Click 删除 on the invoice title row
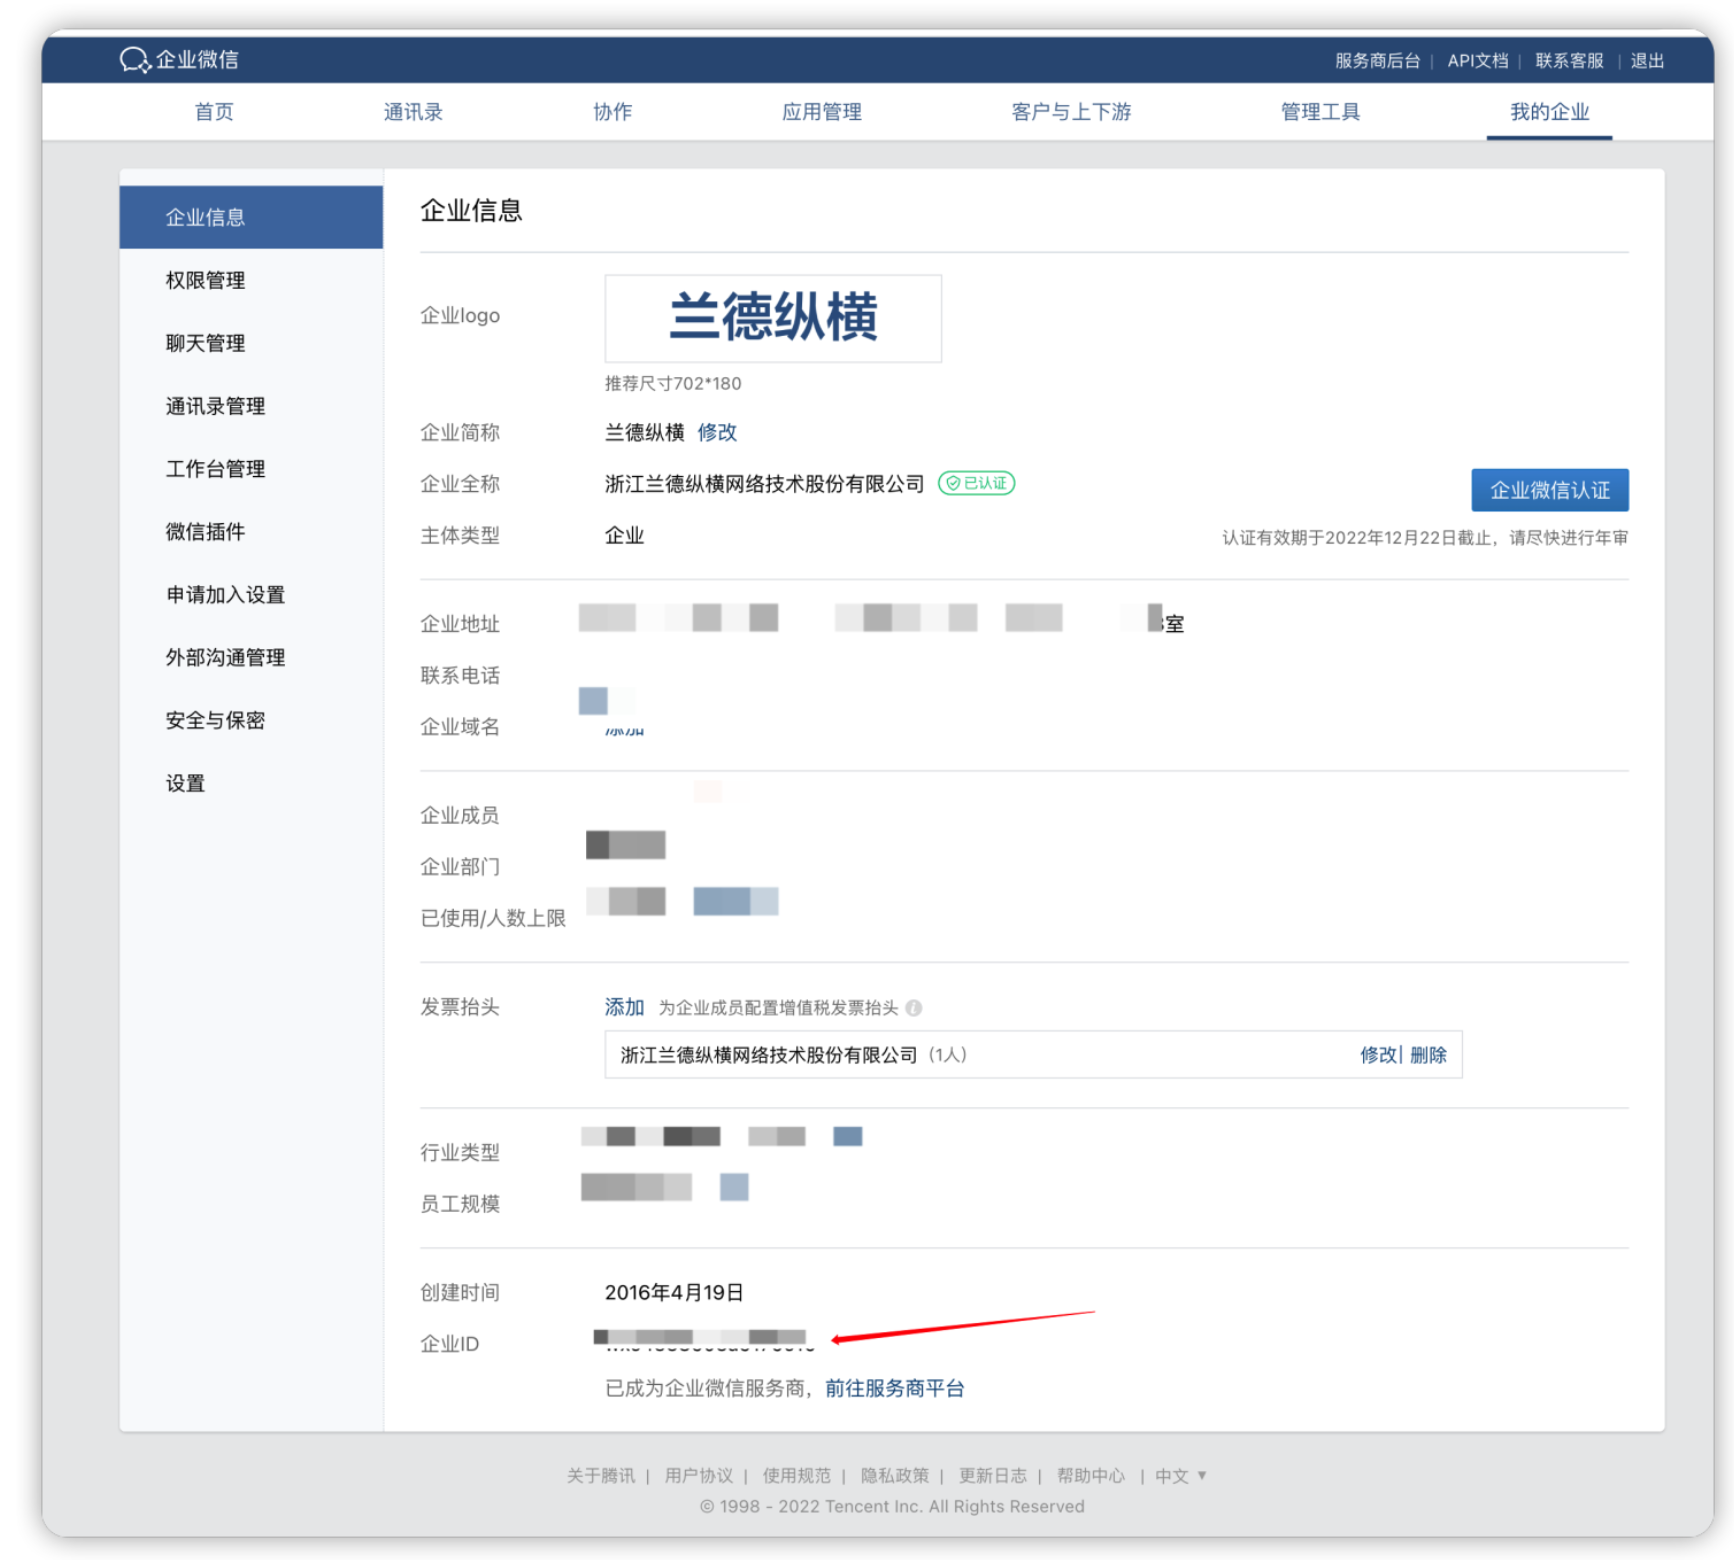 1428,1055
